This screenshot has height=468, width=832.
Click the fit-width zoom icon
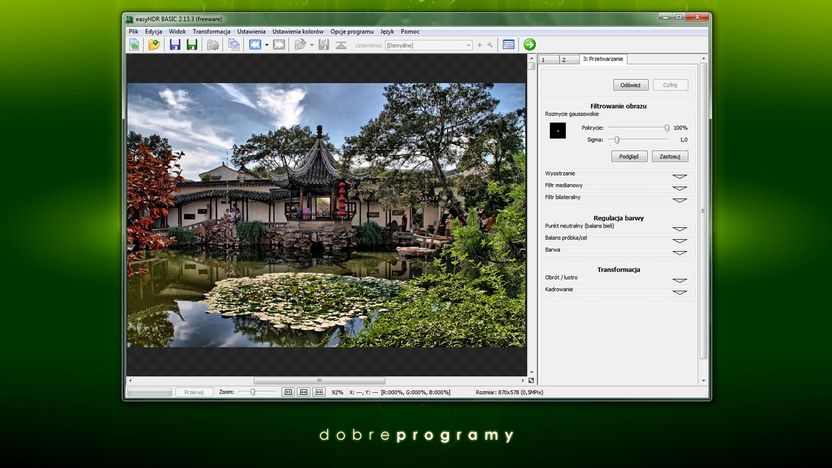[319, 392]
